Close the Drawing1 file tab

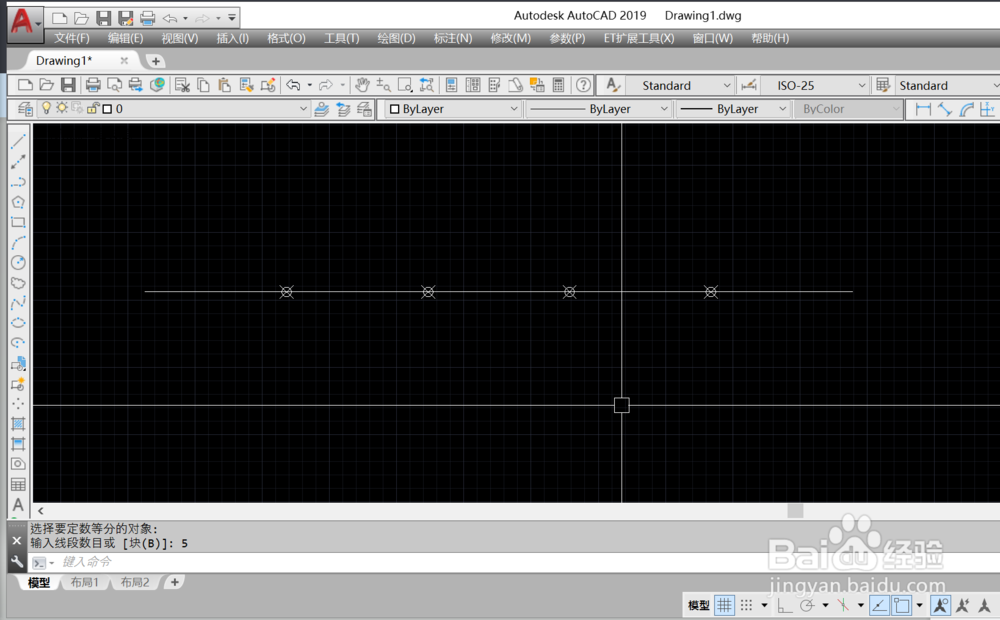(124, 61)
